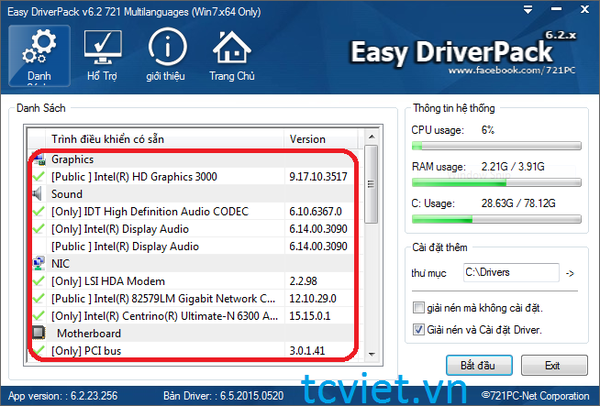Close the Easy DriverPack window

pyautogui.click(x=585, y=9)
